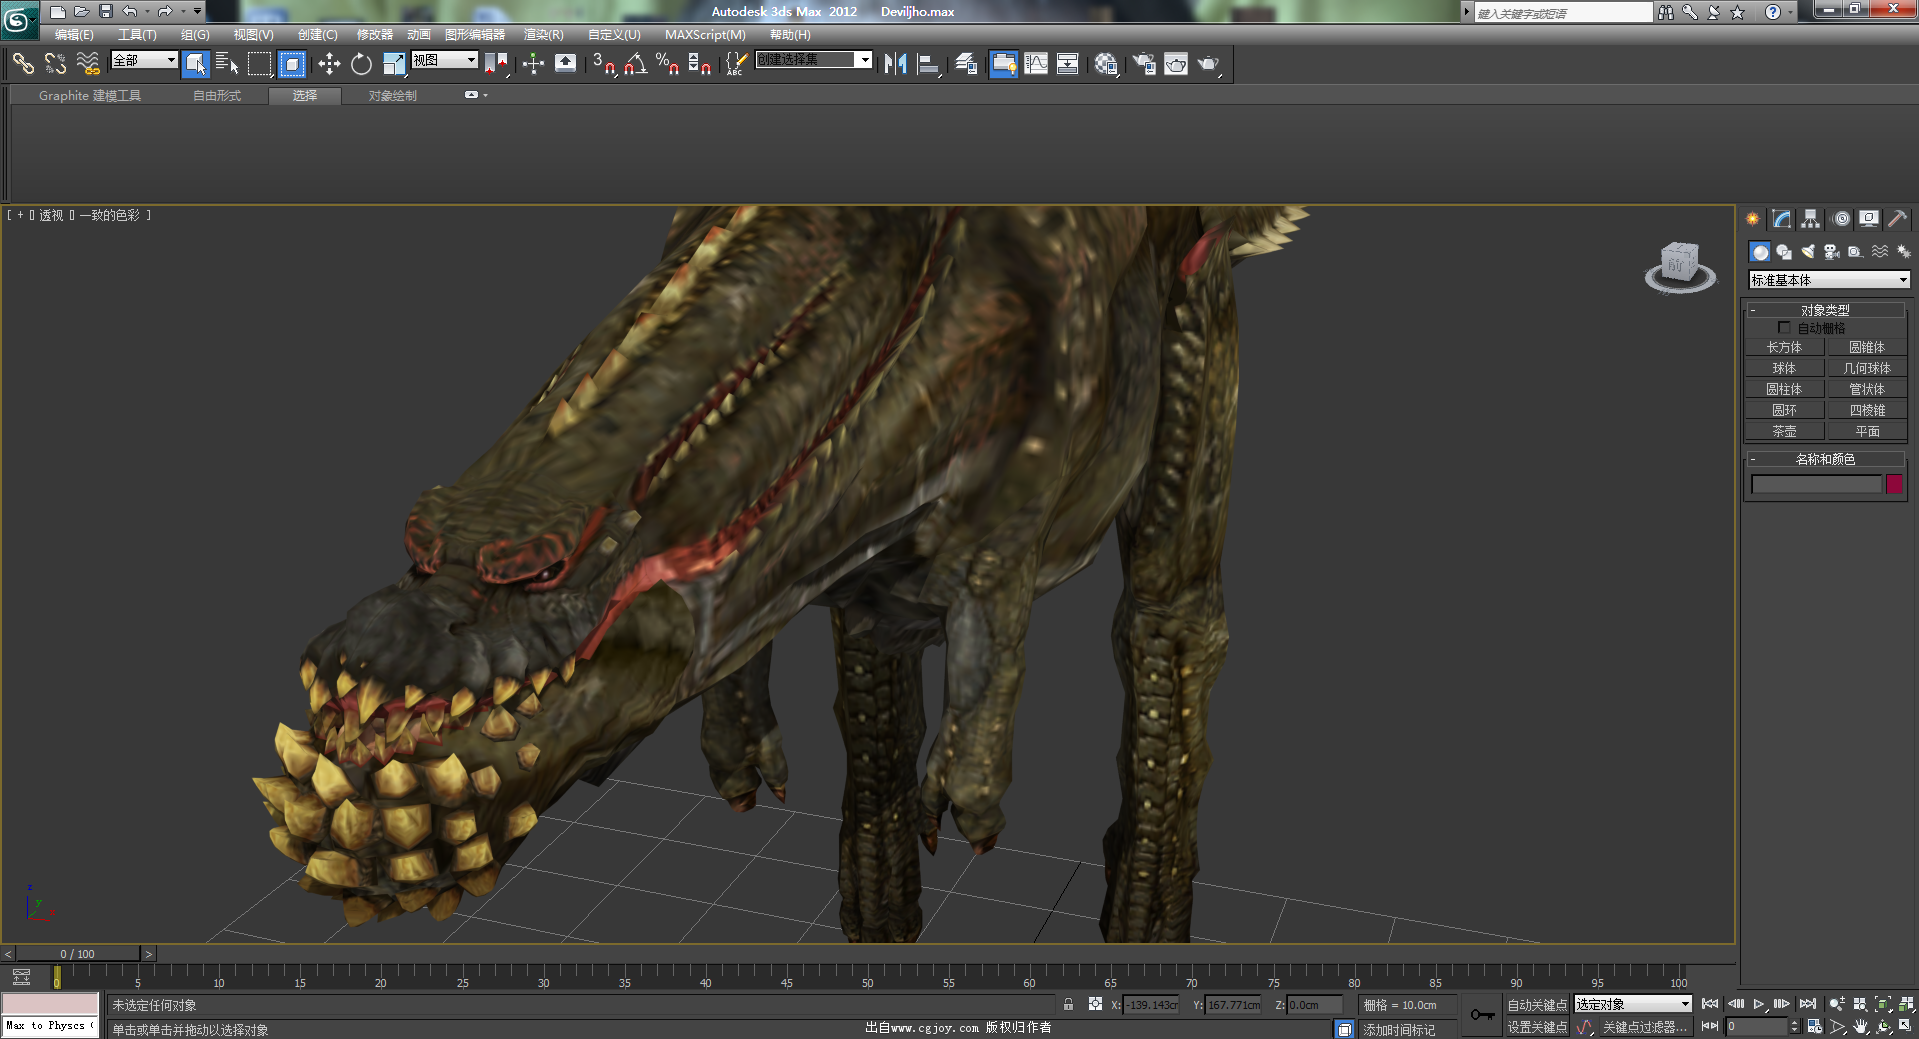Click the Render Production teapot

1209,64
